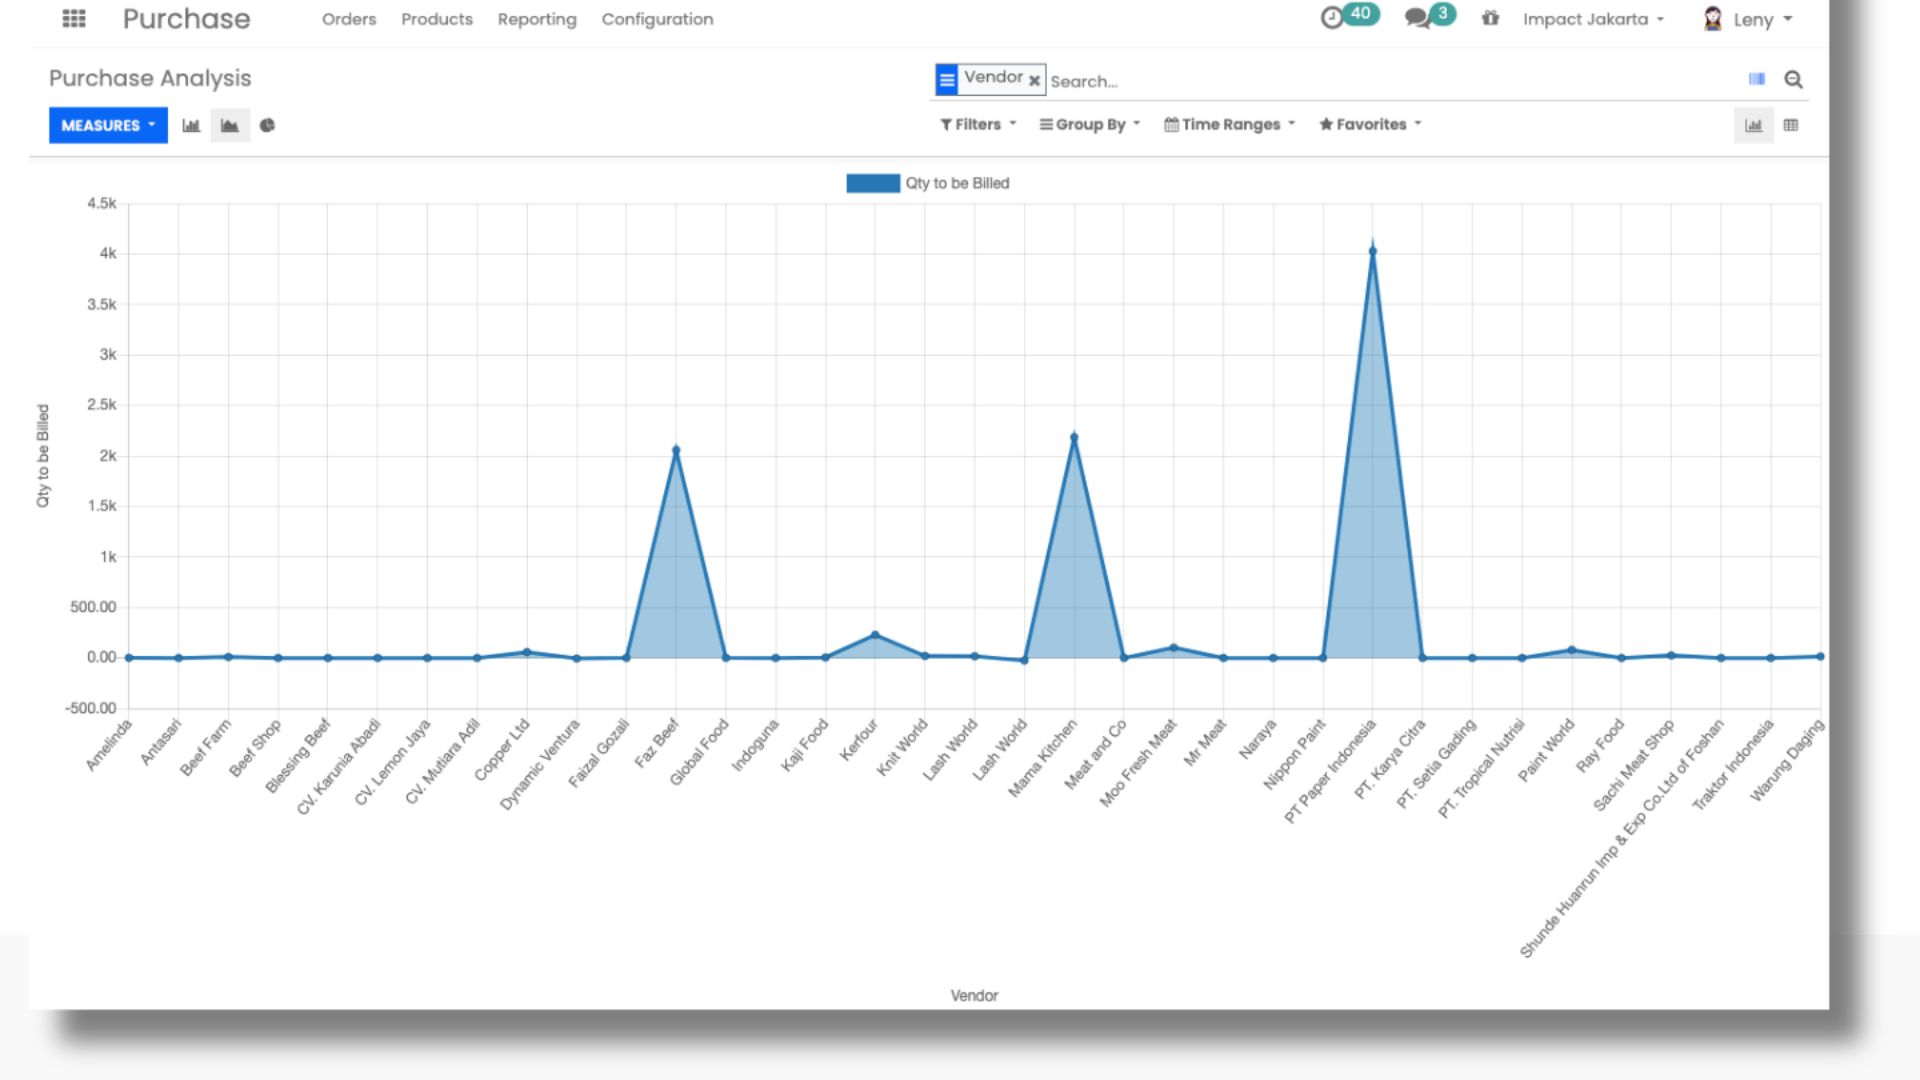Open the Favorites dropdown

1370,124
